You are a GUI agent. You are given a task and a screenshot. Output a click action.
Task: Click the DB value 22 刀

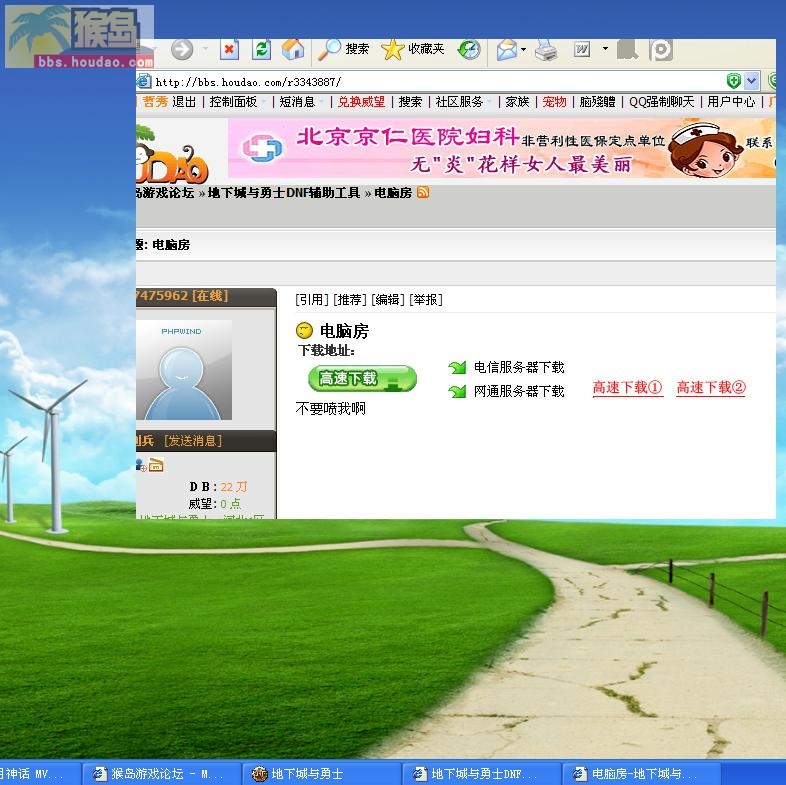point(234,487)
